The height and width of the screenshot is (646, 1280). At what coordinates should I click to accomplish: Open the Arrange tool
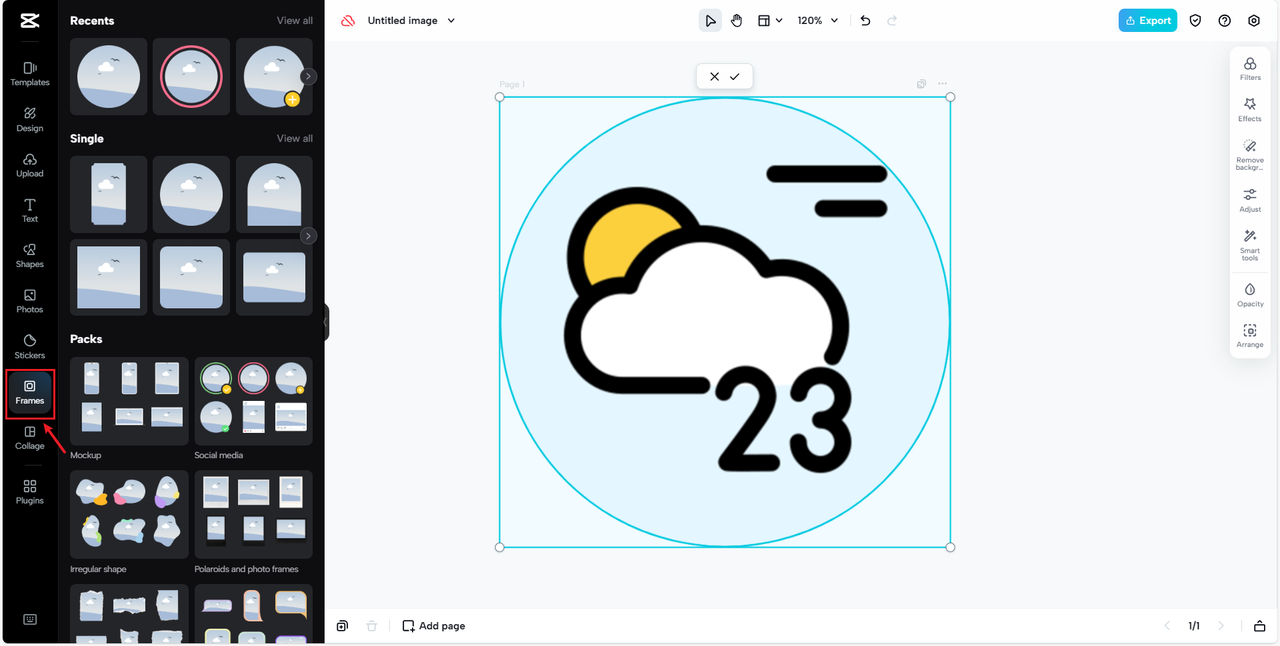(1250, 336)
